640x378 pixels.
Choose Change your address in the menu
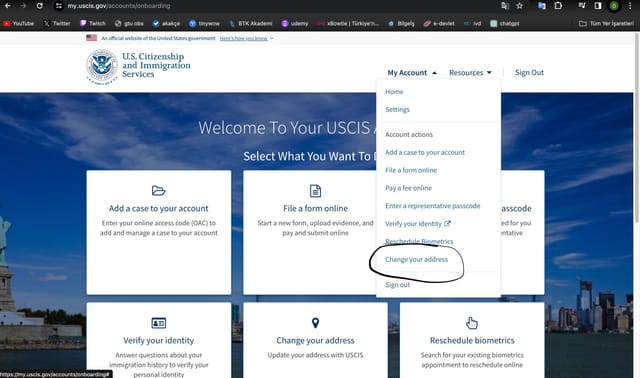(416, 259)
